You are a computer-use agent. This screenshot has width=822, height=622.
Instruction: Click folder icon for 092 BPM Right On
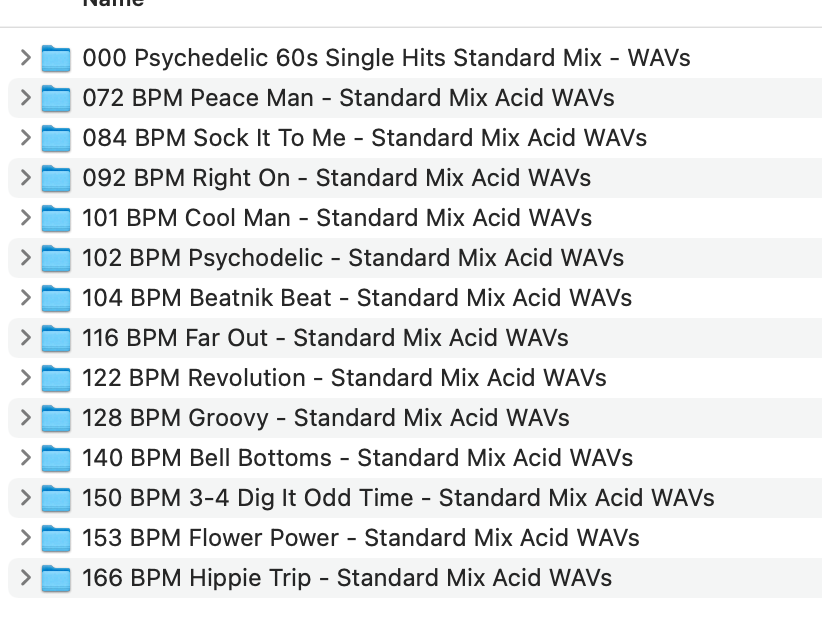[56, 179]
